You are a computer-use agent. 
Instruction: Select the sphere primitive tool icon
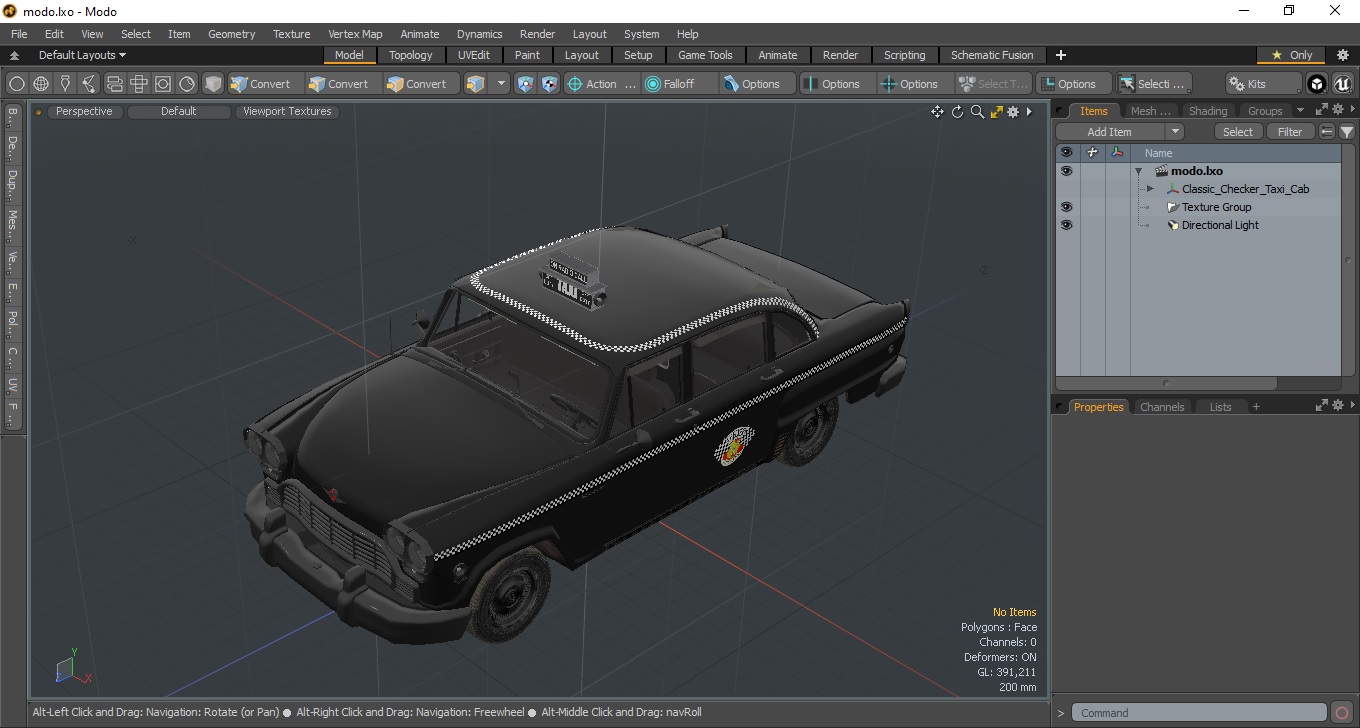coord(17,84)
